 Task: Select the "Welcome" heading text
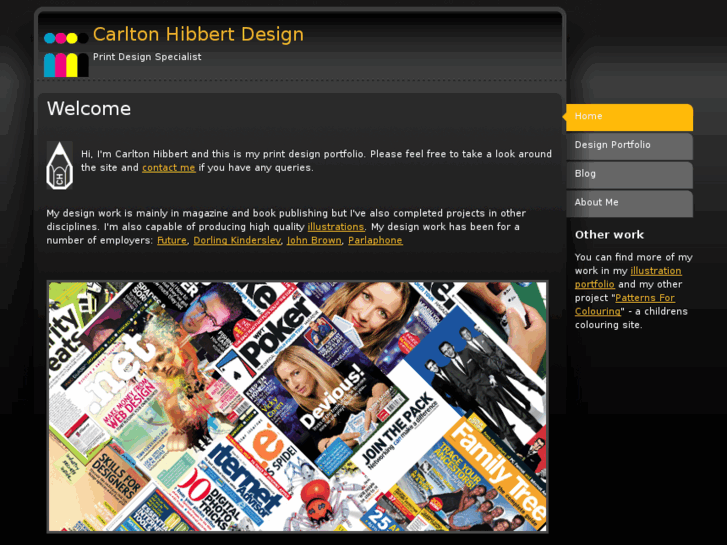(89, 109)
